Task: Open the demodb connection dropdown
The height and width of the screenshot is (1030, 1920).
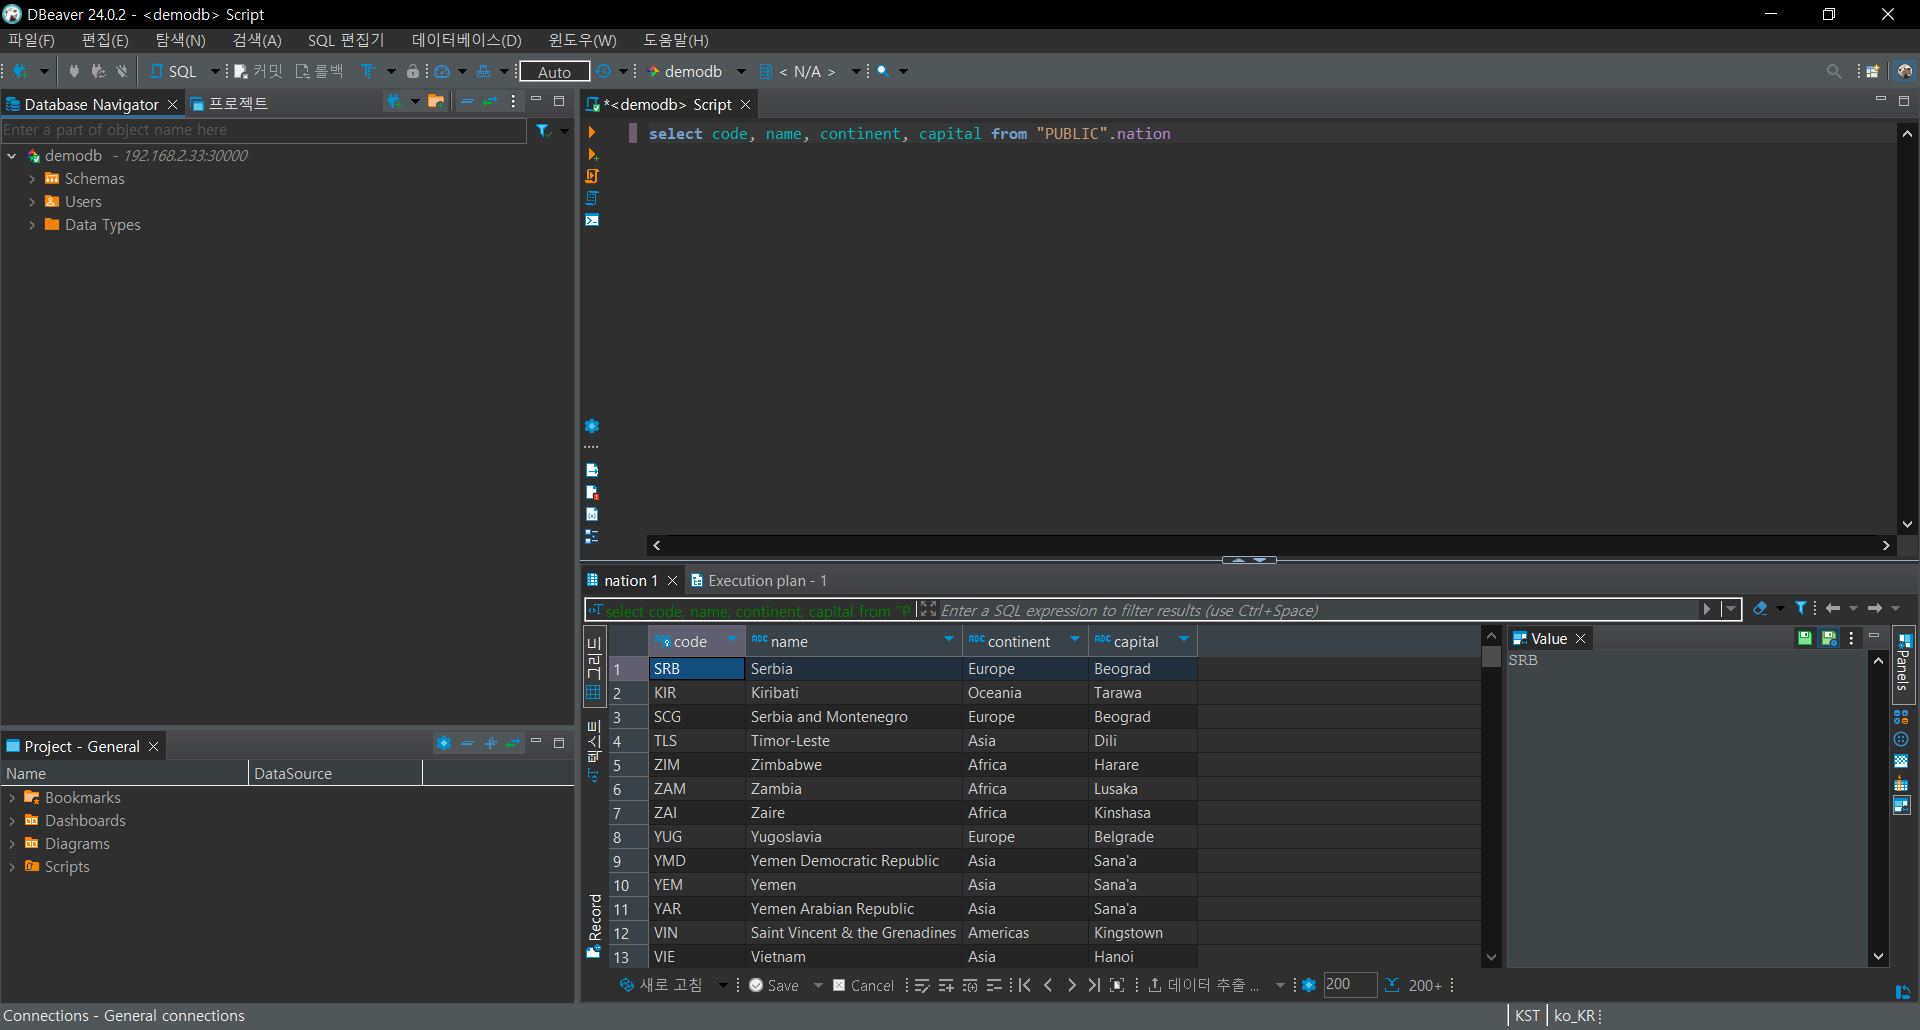Action: point(740,71)
